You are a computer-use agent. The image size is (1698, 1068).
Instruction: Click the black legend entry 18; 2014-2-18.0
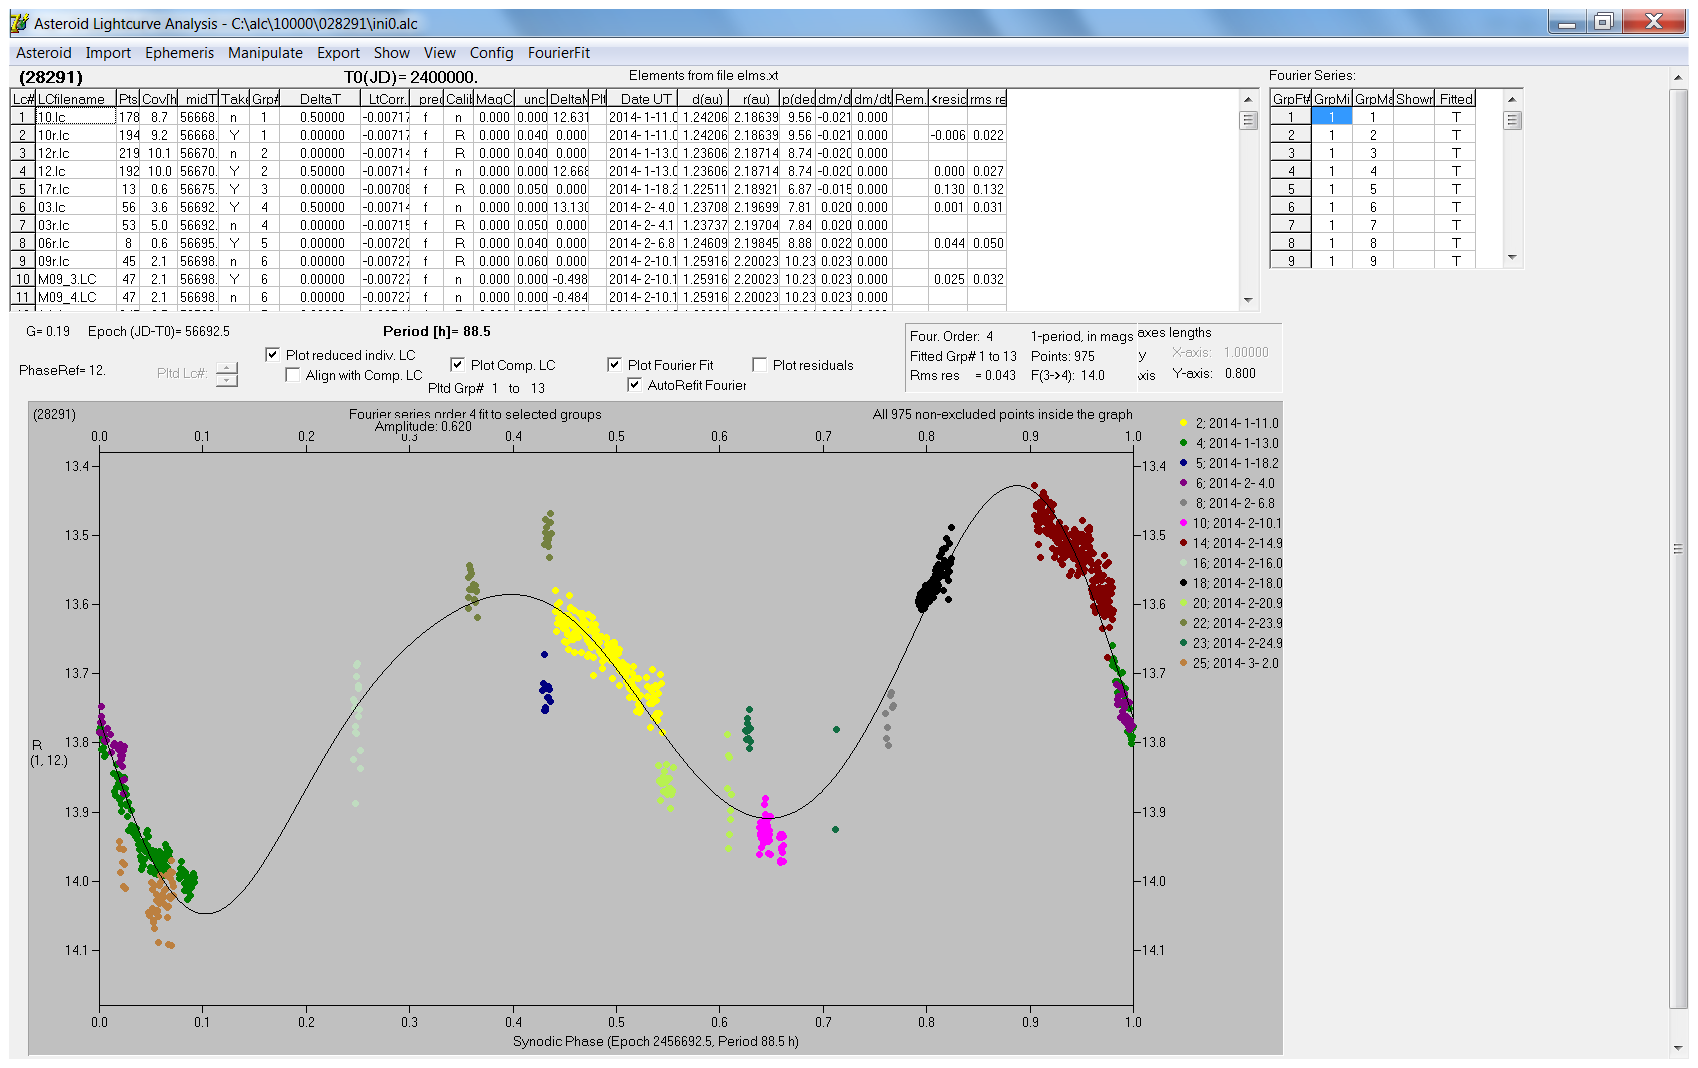[1230, 583]
